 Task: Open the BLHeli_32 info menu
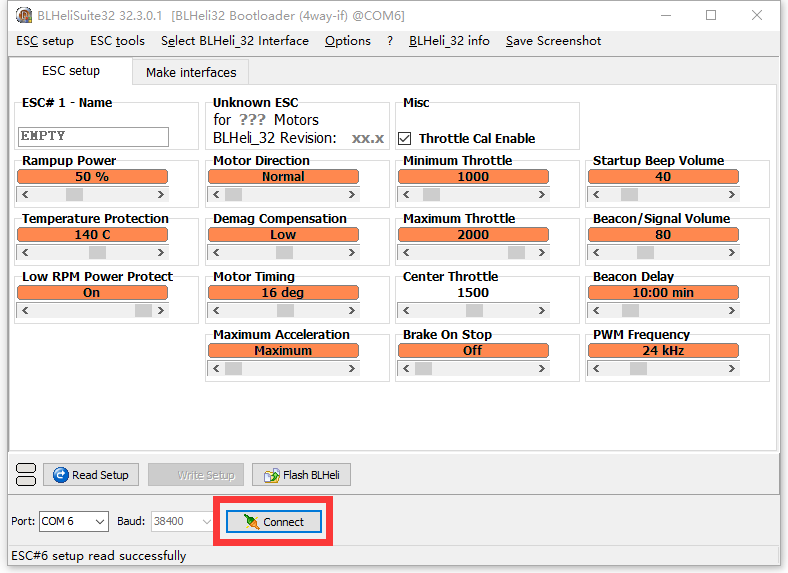pos(449,41)
